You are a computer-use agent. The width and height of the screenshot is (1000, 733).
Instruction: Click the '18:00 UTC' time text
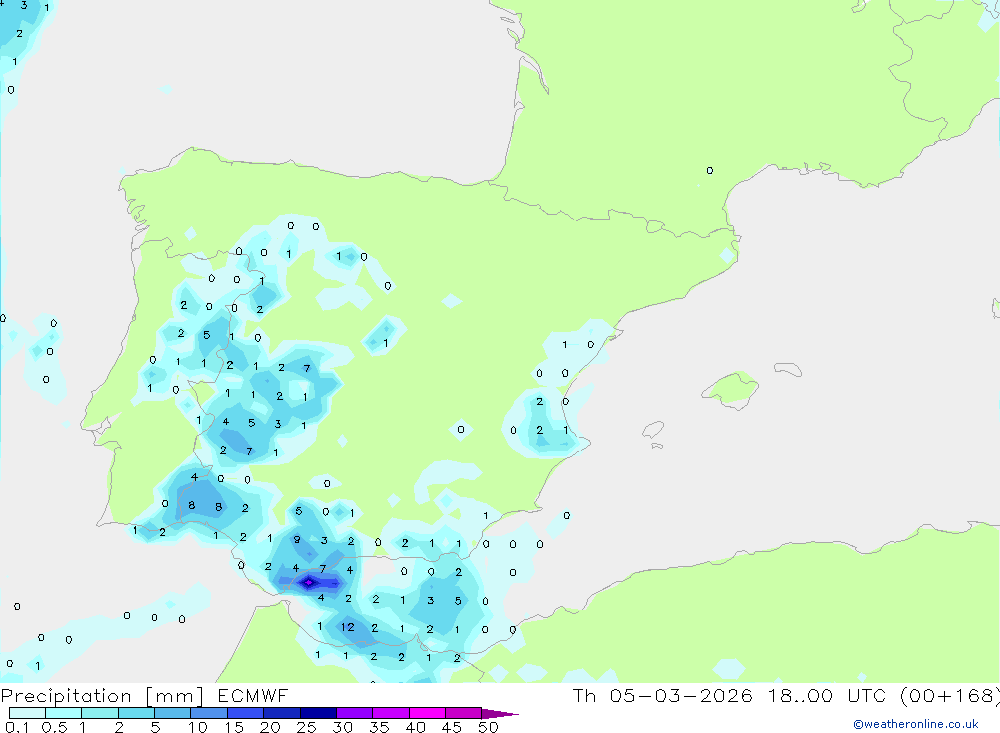[827, 695]
